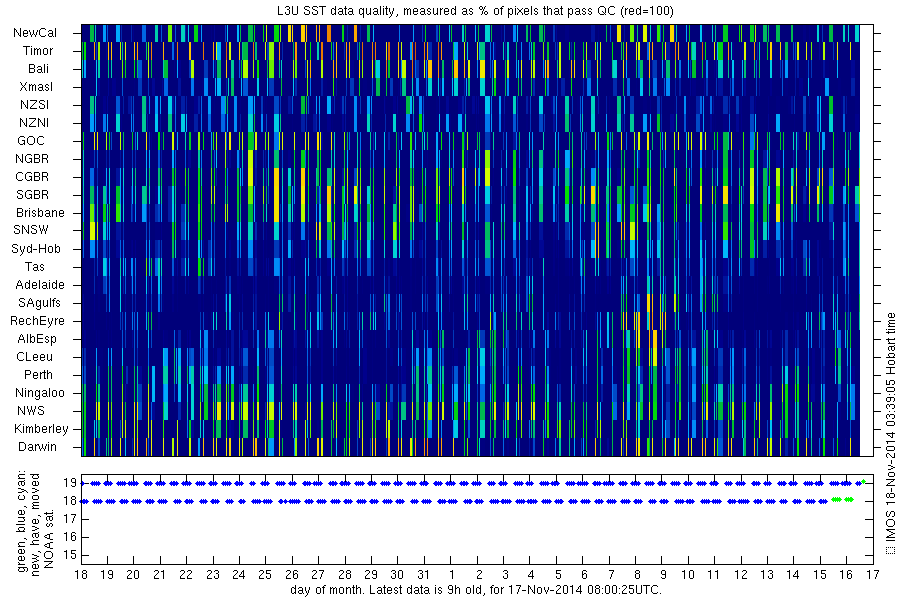Click the Kimberley region label
Screen dimensions: 900x600
(41, 429)
